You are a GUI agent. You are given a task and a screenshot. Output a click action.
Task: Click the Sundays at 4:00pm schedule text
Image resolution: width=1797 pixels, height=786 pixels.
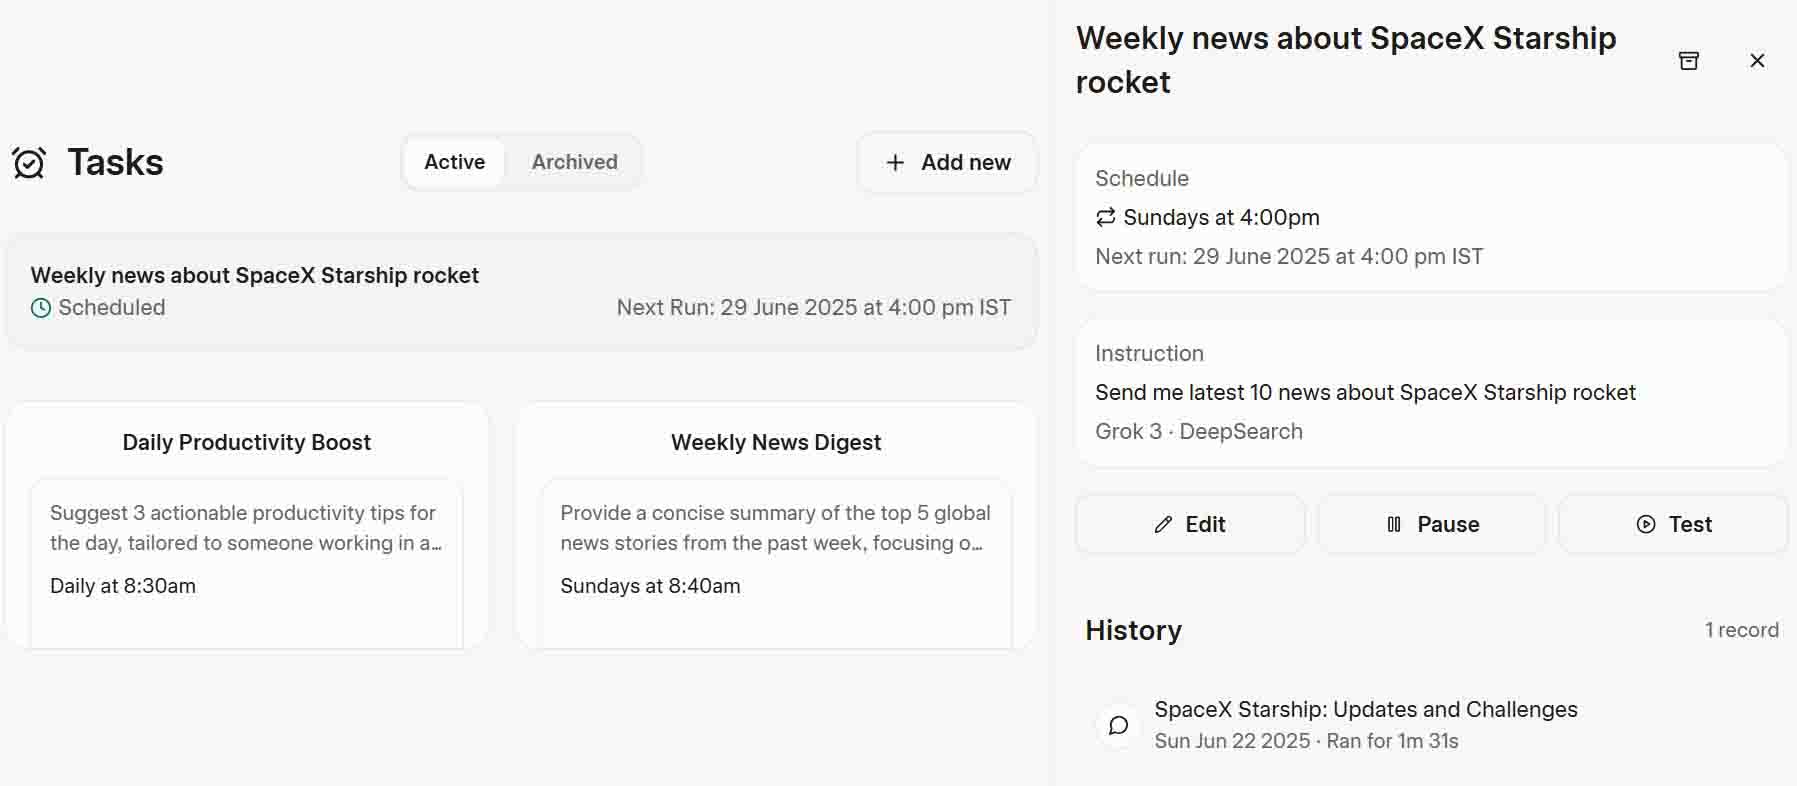[x=1221, y=217]
